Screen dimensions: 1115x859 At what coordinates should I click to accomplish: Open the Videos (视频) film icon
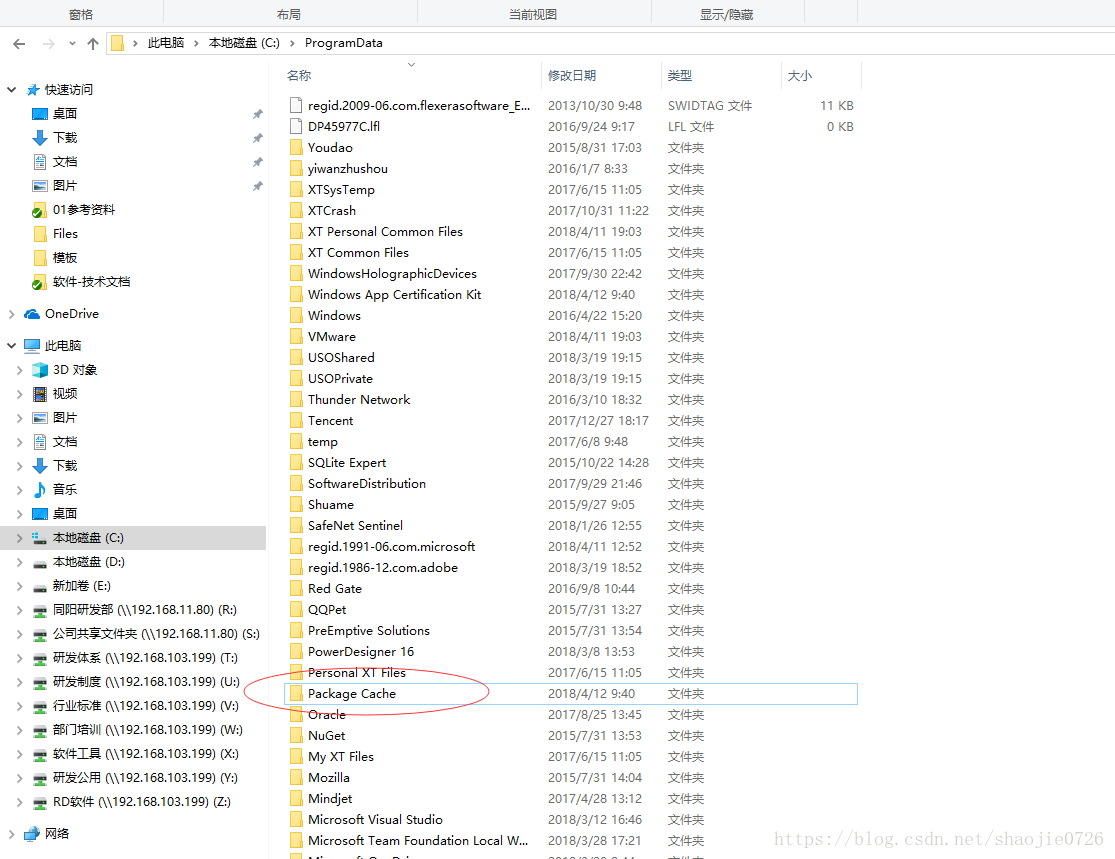point(40,394)
